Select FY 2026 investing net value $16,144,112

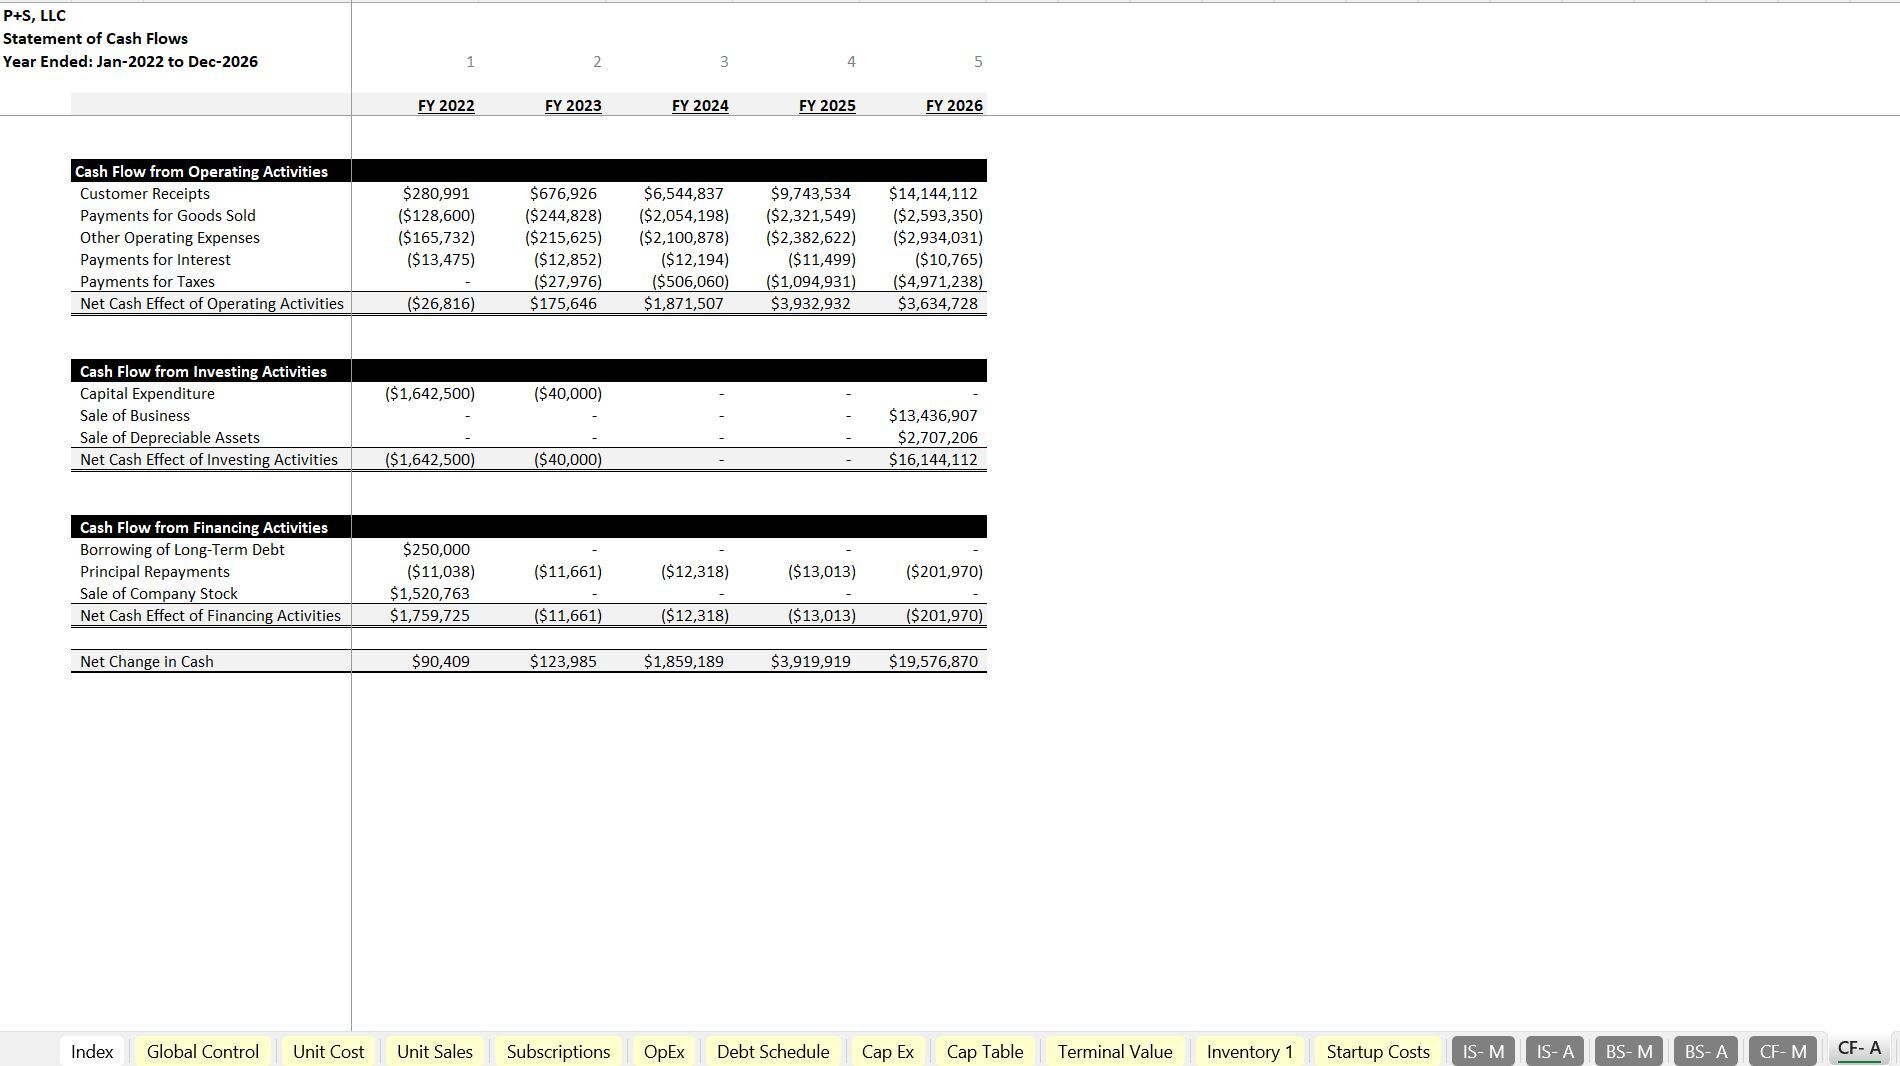(x=933, y=459)
